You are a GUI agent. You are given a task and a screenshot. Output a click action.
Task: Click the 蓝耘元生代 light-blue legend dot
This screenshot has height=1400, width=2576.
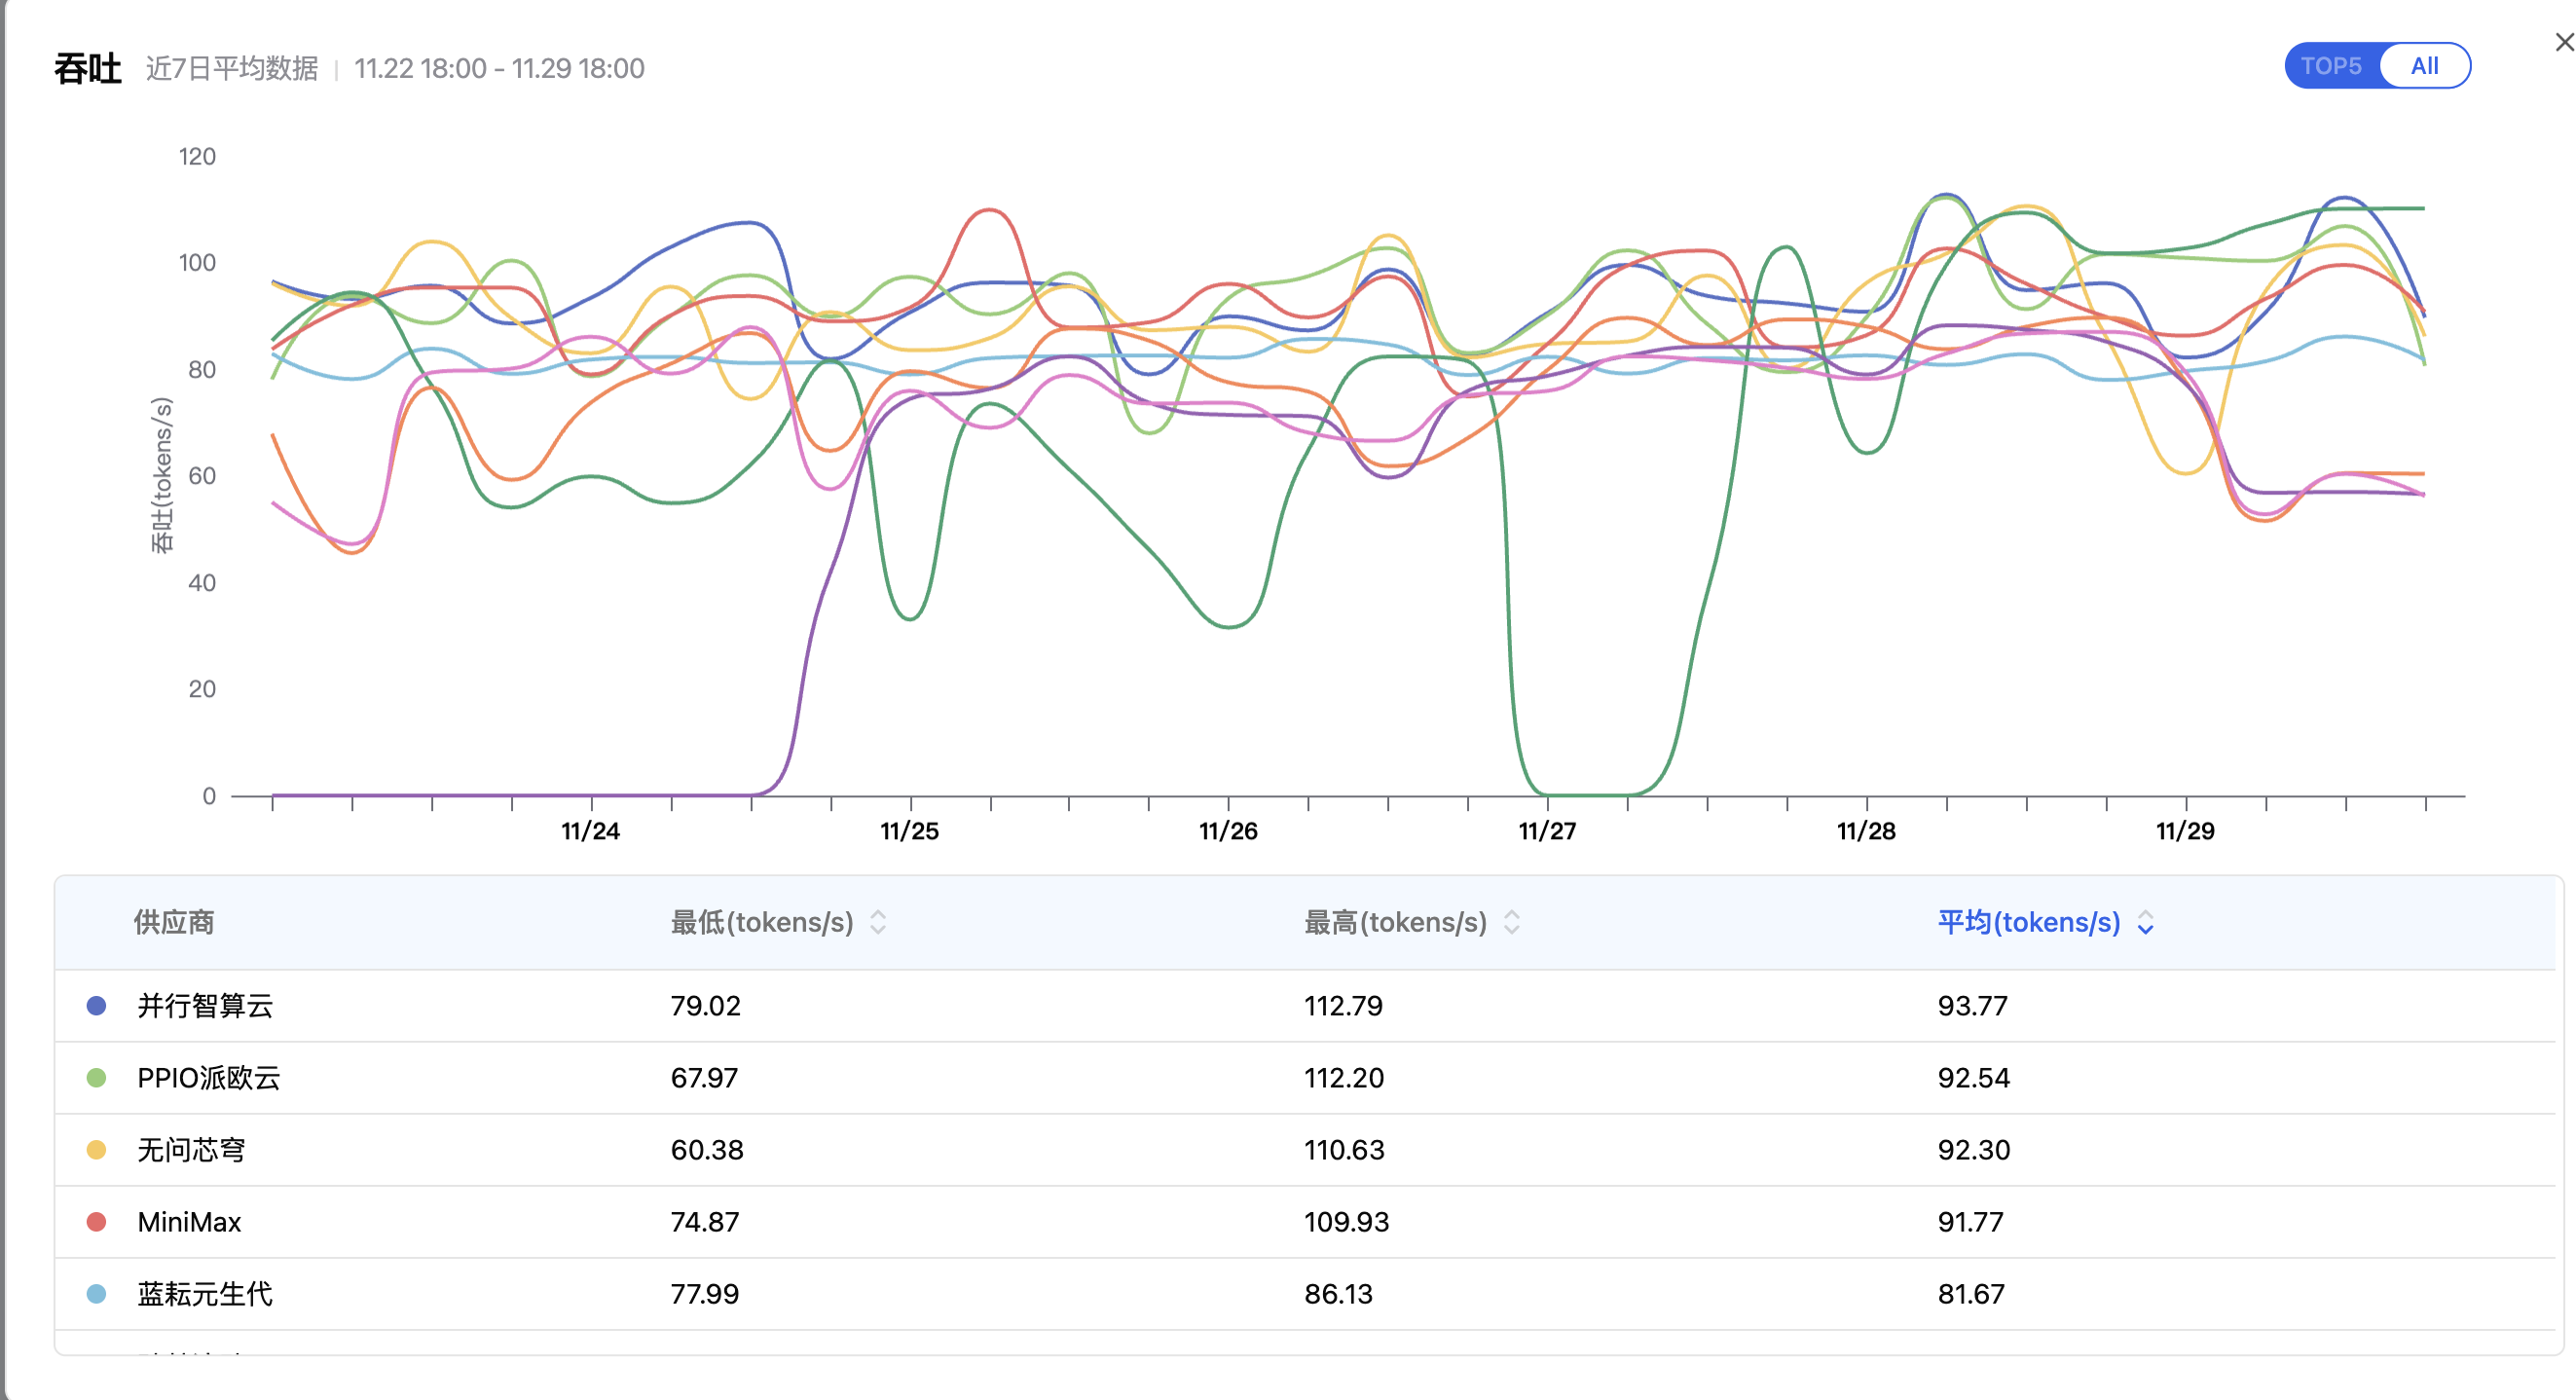click(97, 1293)
